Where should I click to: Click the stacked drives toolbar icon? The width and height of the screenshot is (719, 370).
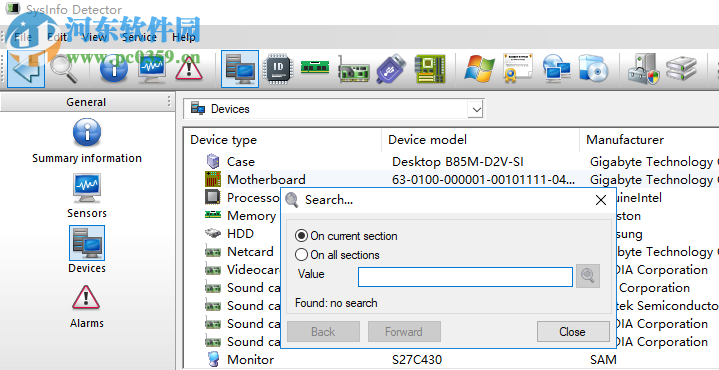[681, 69]
